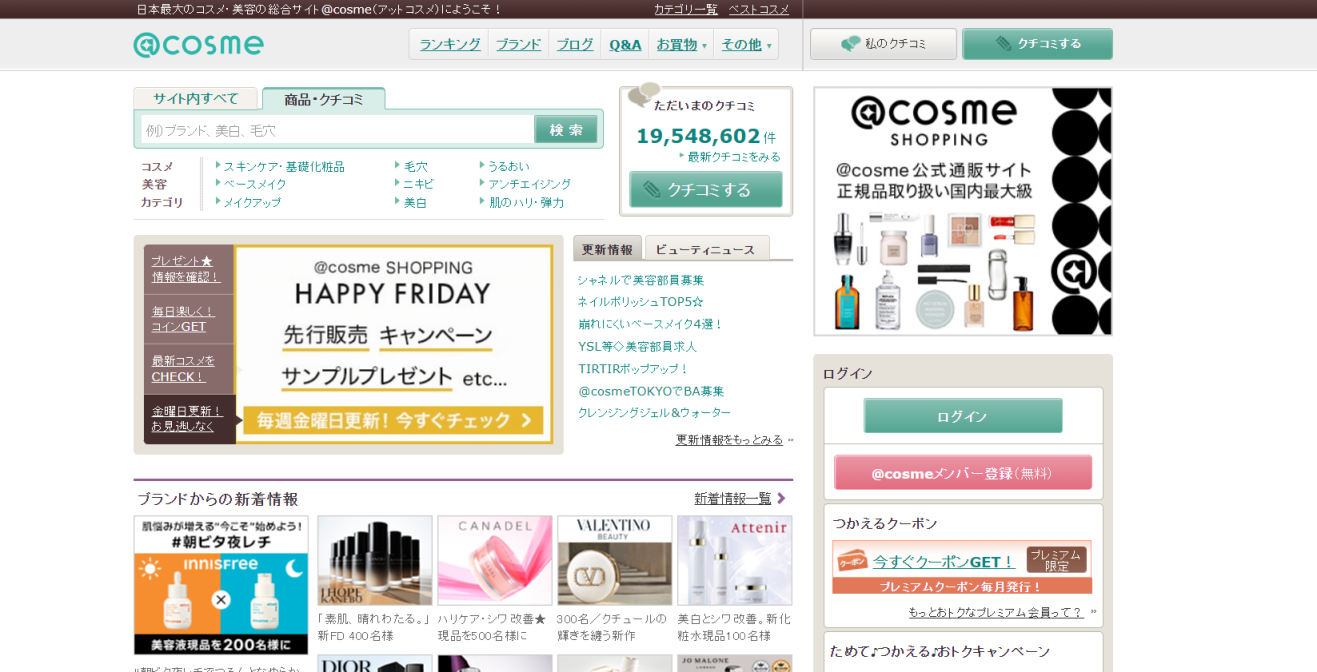
Task: Open the その他 dropdown menu
Action: [746, 44]
